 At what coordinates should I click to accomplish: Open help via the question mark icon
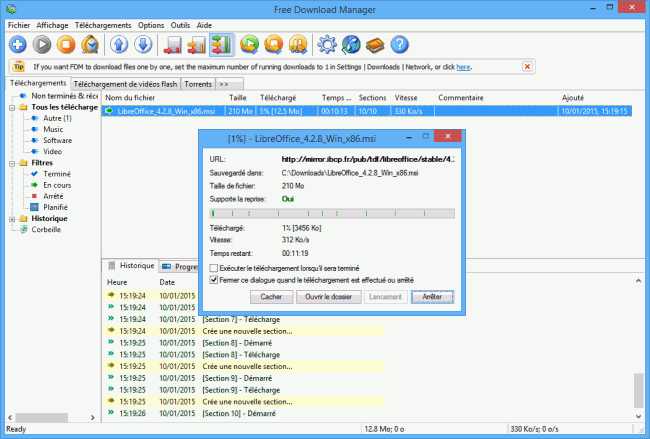(x=399, y=44)
